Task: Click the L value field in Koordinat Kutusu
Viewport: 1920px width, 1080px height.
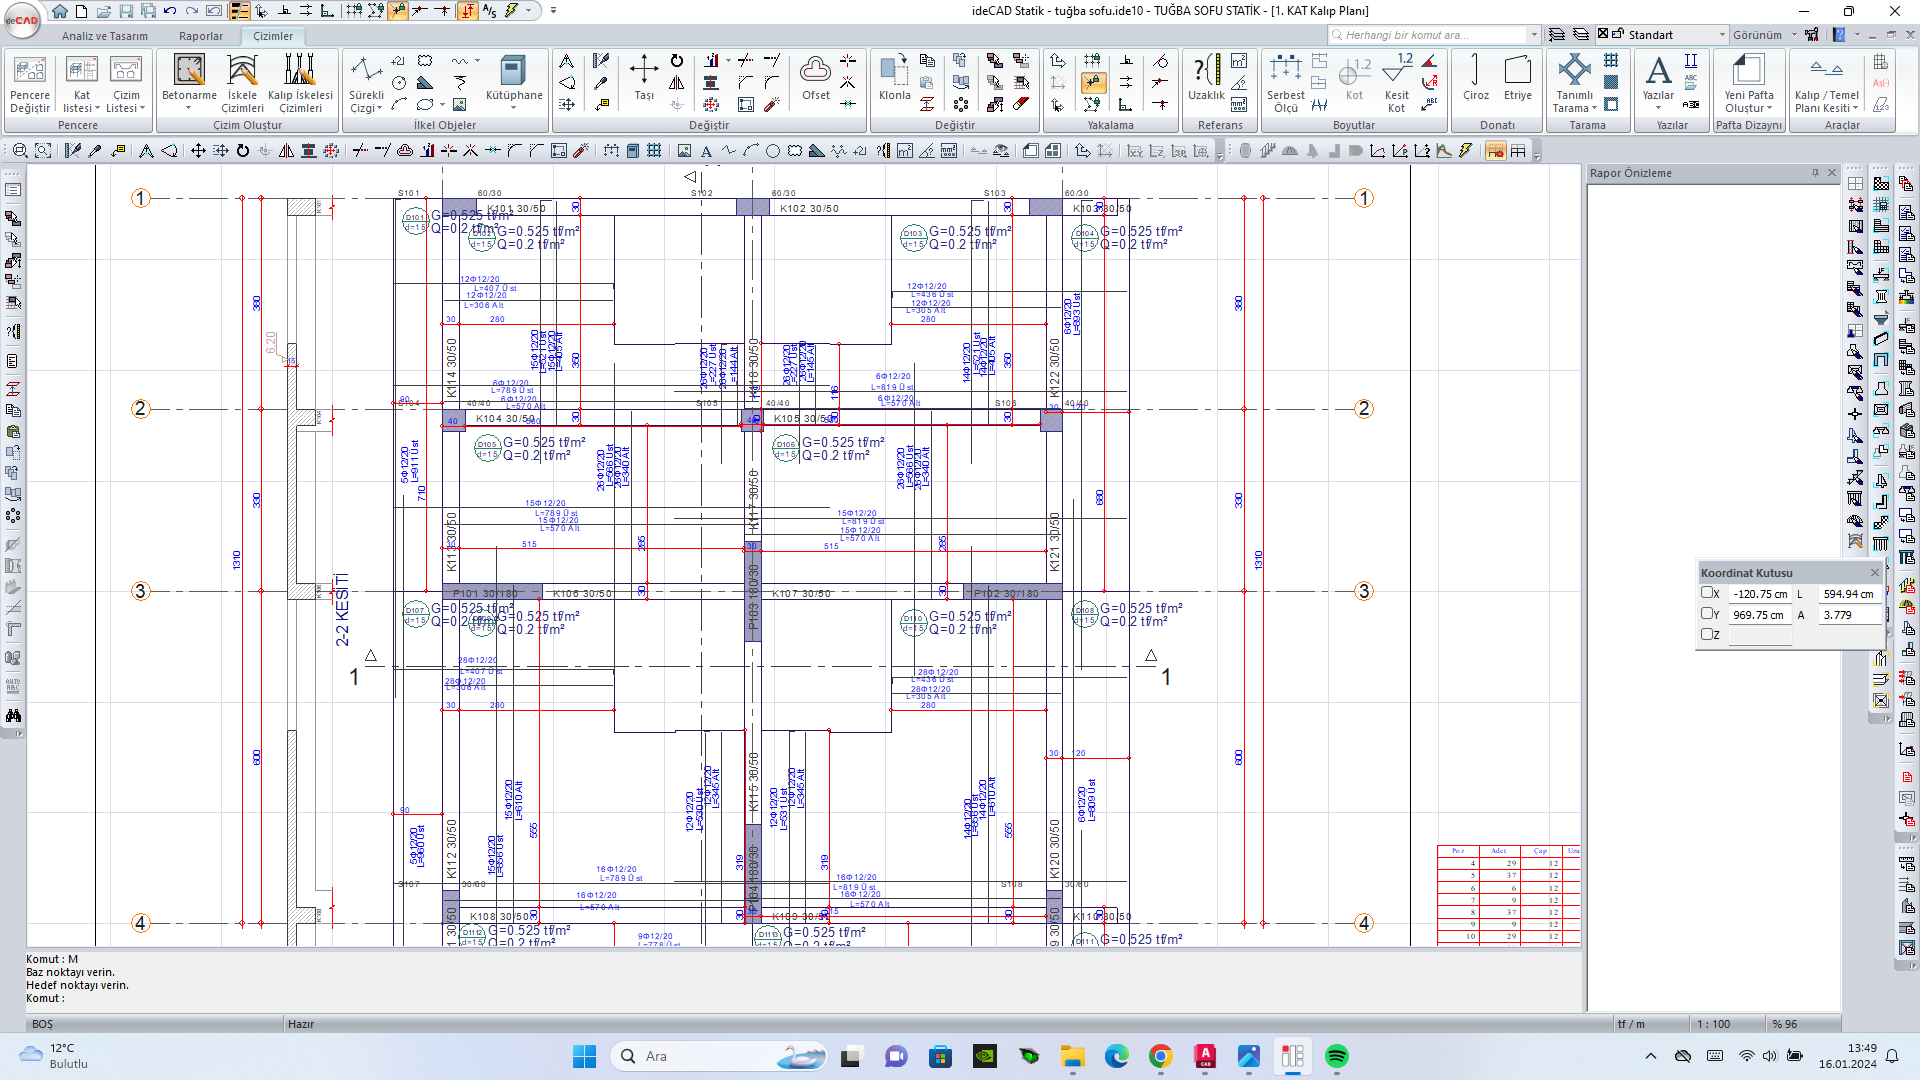Action: (1848, 594)
